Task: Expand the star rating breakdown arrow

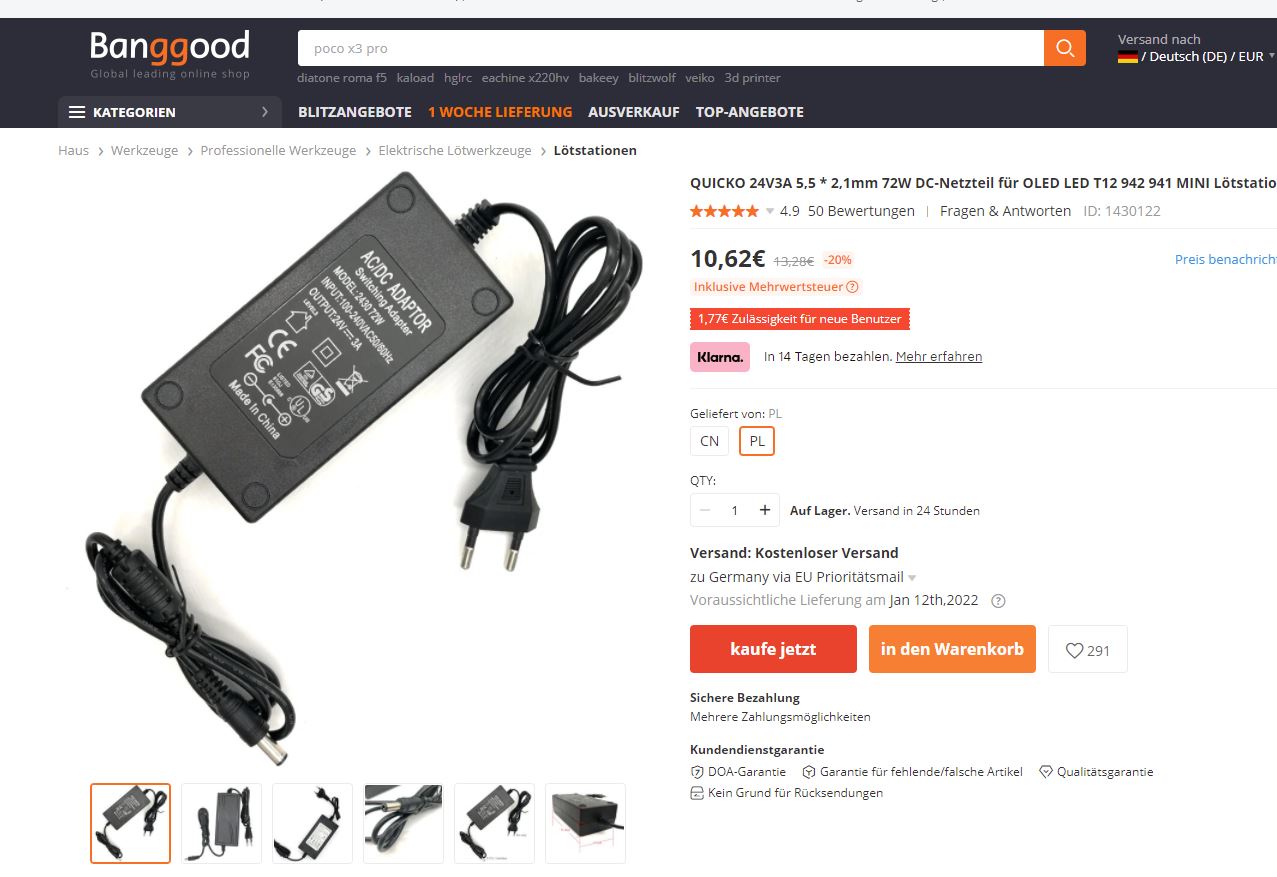Action: (x=770, y=211)
